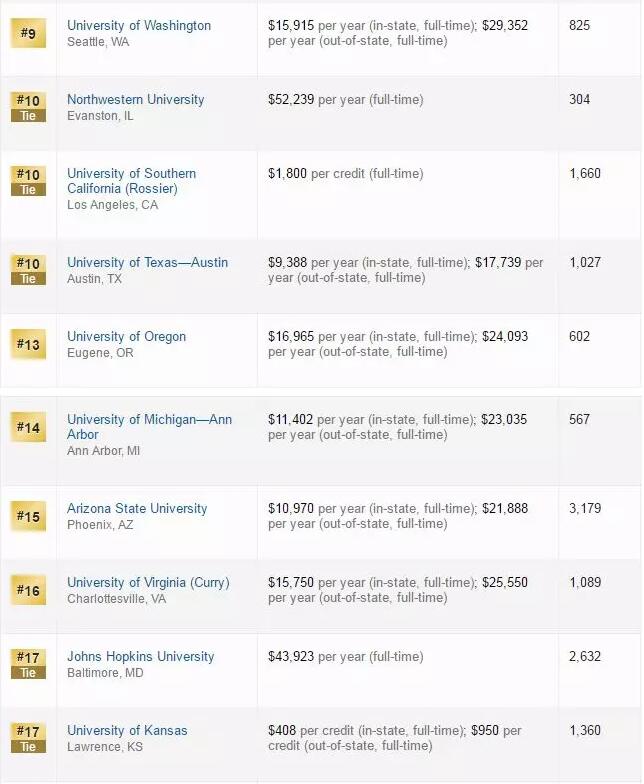The height and width of the screenshot is (784, 644).
Task: Click University of Kansas' #17 Tie badge
Action: pos(28,738)
